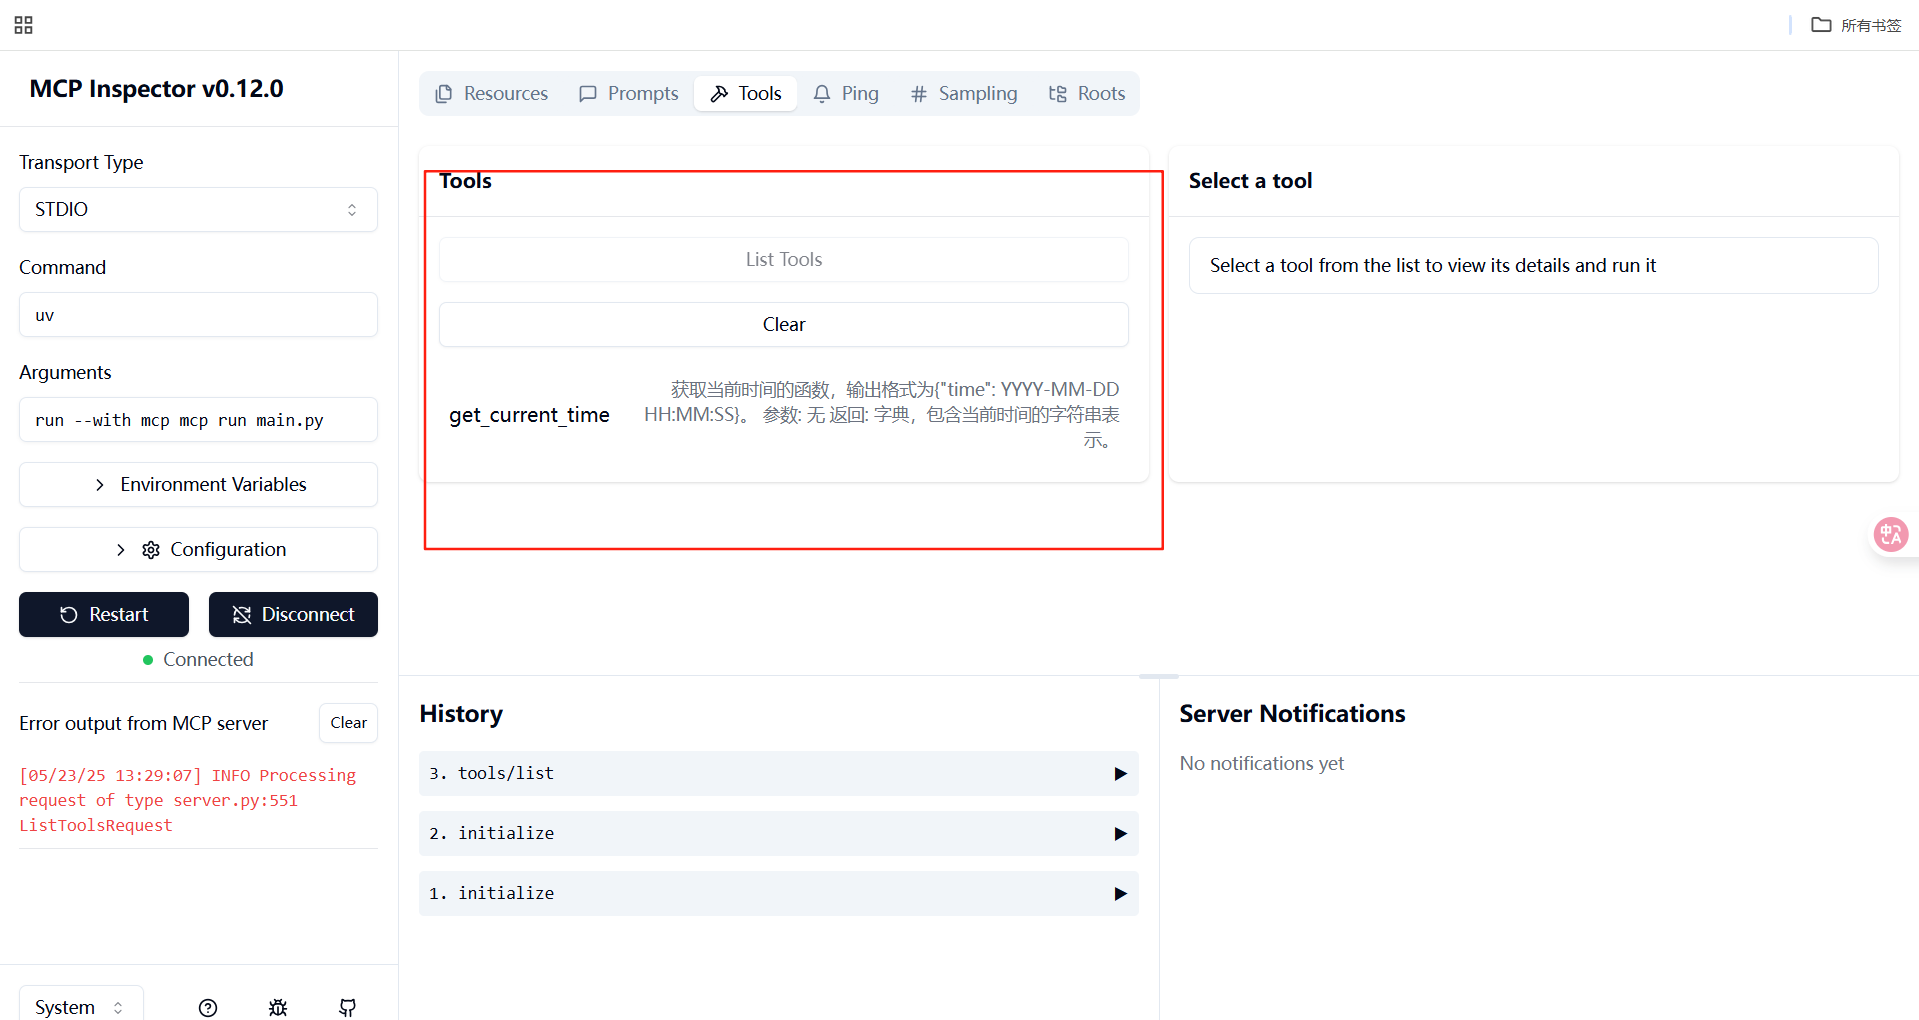Expand history entry 3. tools/list
1919x1020 pixels.
point(779,773)
